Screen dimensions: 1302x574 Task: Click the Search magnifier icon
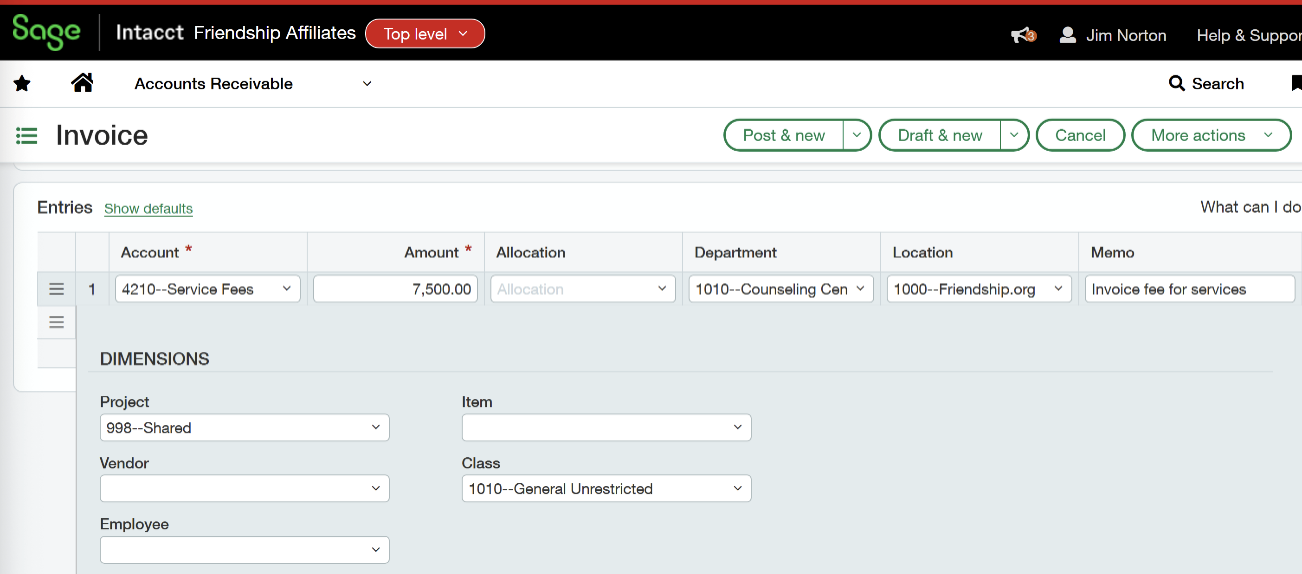(x=1177, y=84)
